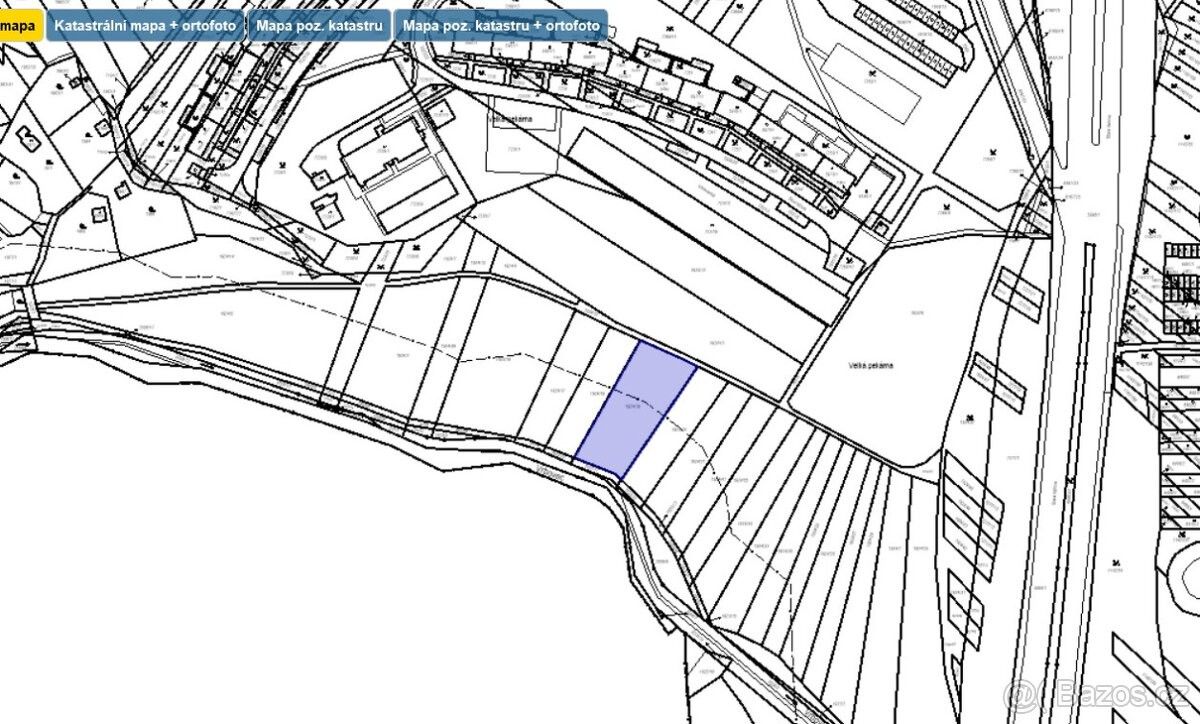1200x724 pixels.
Task: Switch to the yellow "mapa" tab
Action: pyautogui.click(x=18, y=25)
